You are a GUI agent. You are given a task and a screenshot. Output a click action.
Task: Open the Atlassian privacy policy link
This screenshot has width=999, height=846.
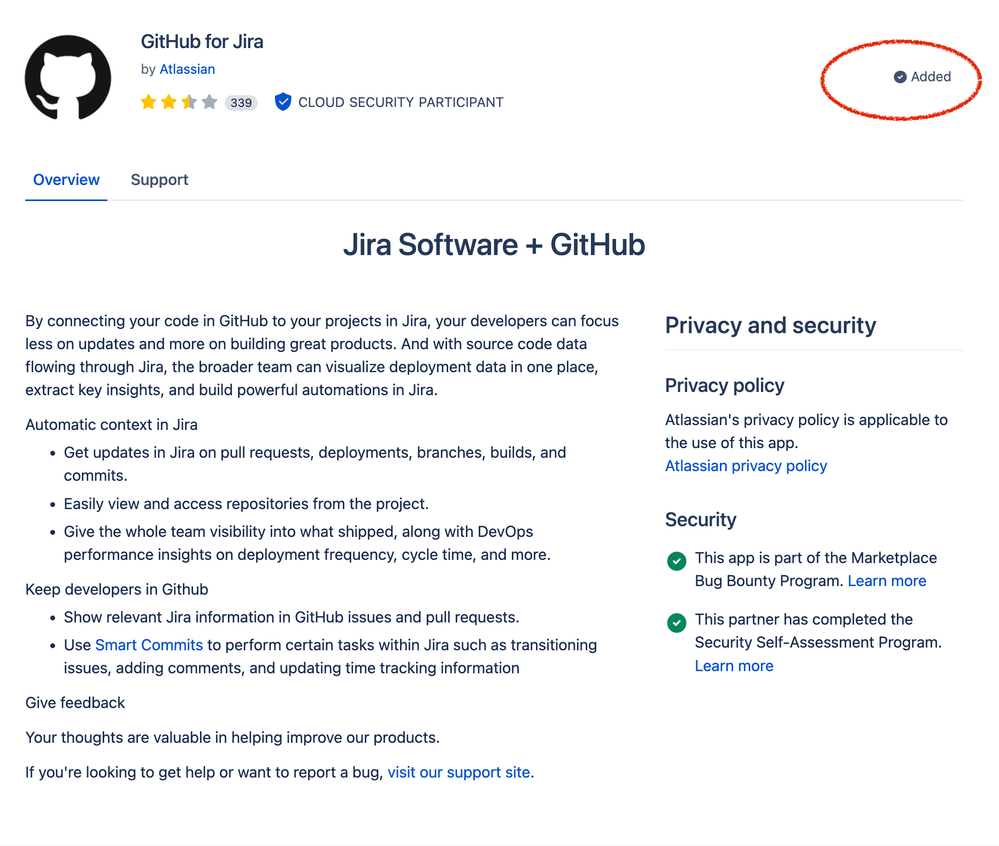click(x=746, y=466)
